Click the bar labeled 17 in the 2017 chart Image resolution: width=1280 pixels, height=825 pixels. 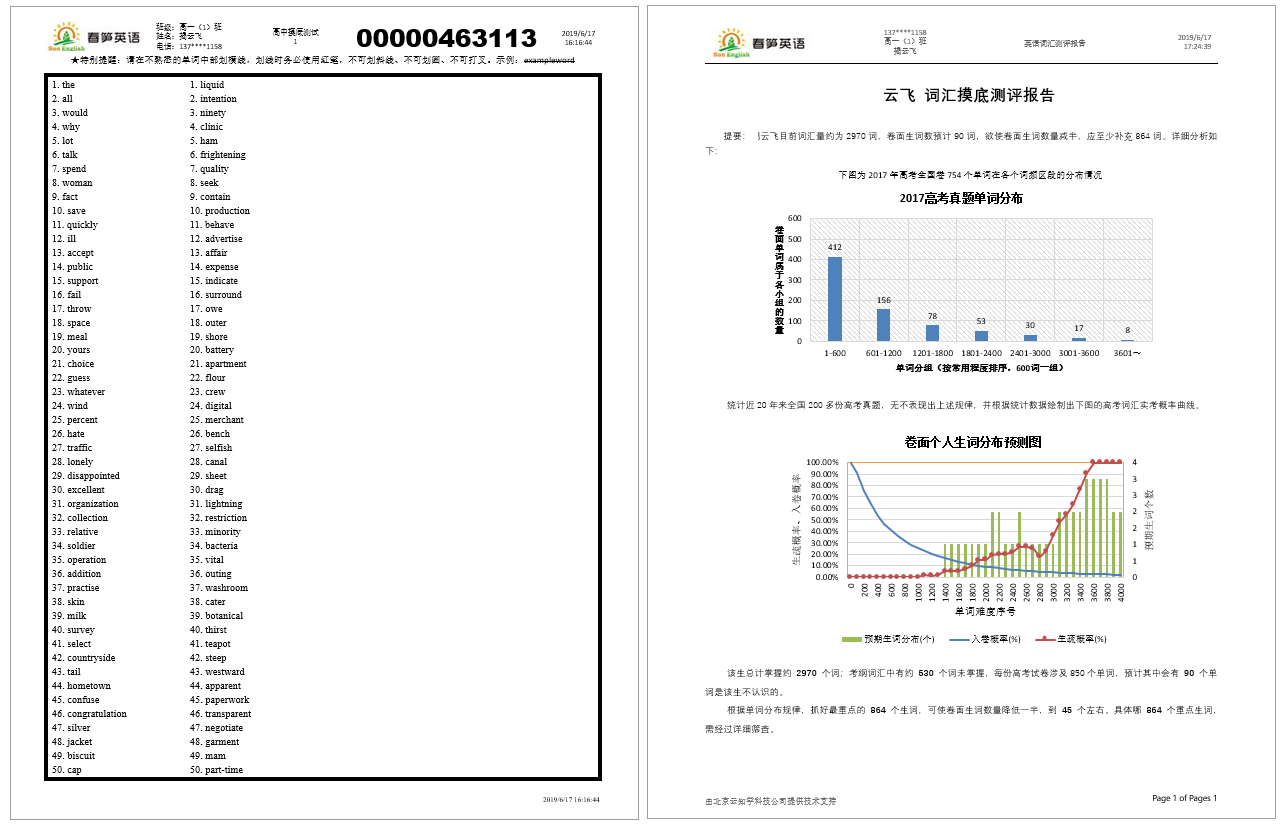click(x=1079, y=339)
